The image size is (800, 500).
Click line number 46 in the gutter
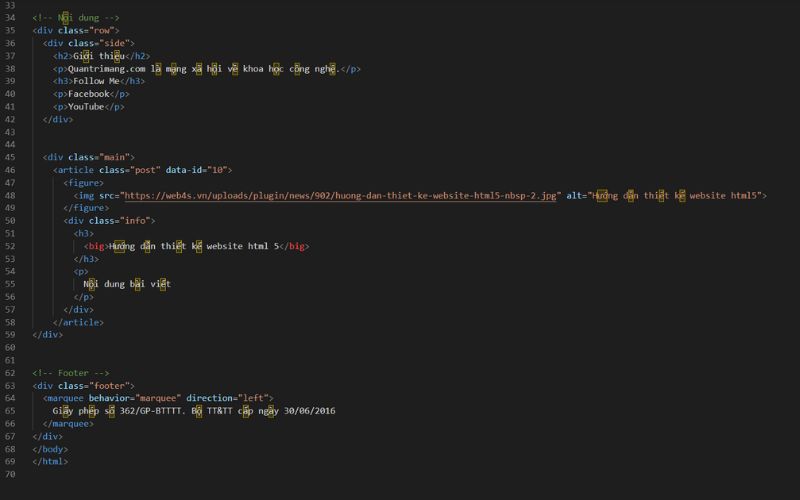(x=10, y=170)
